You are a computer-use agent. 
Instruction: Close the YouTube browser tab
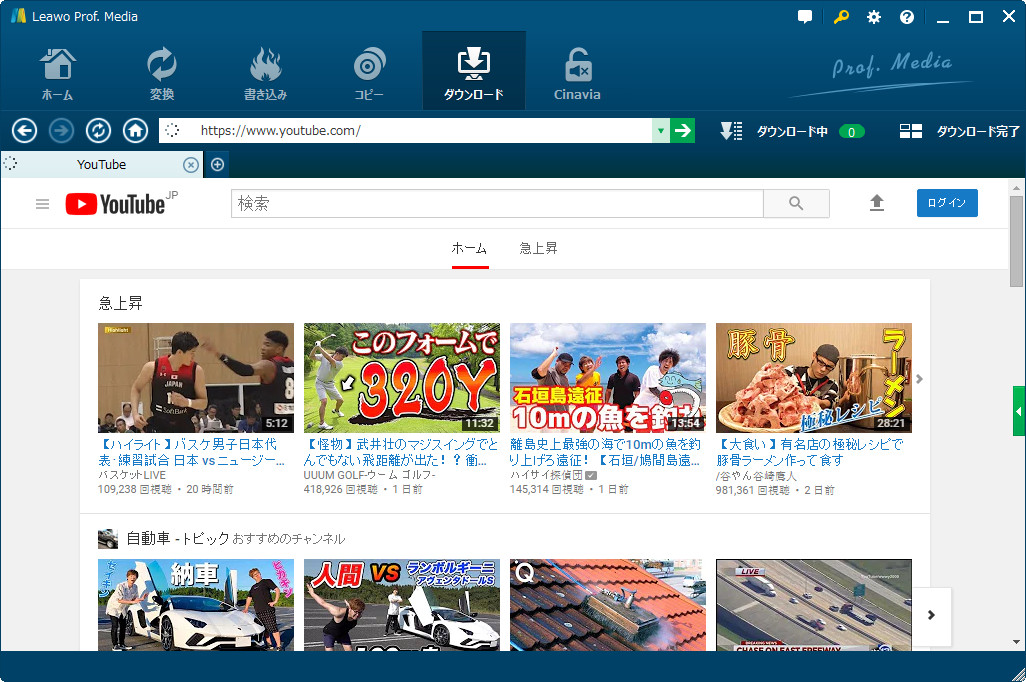coord(190,165)
